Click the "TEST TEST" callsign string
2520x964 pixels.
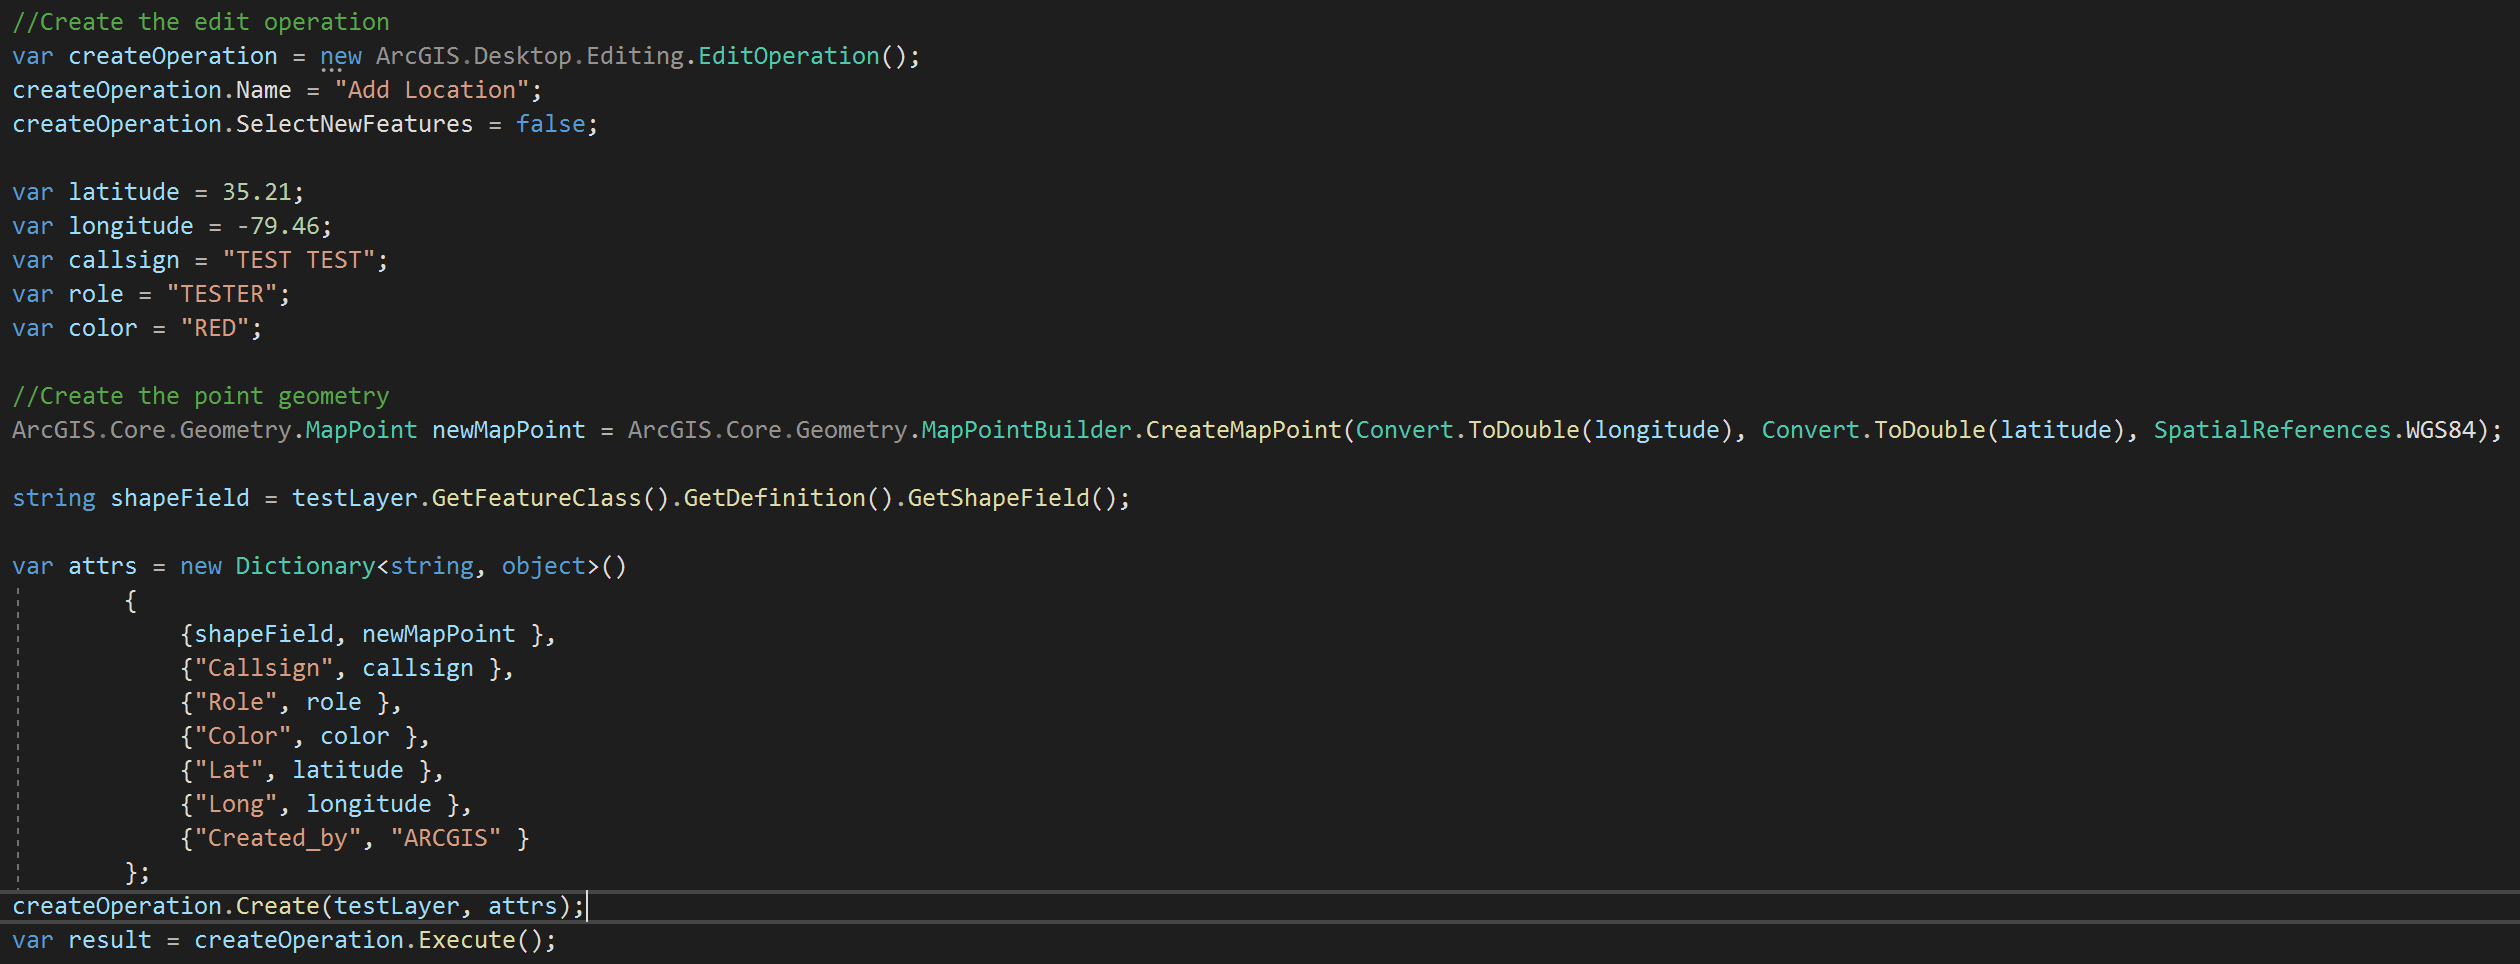[x=298, y=260]
